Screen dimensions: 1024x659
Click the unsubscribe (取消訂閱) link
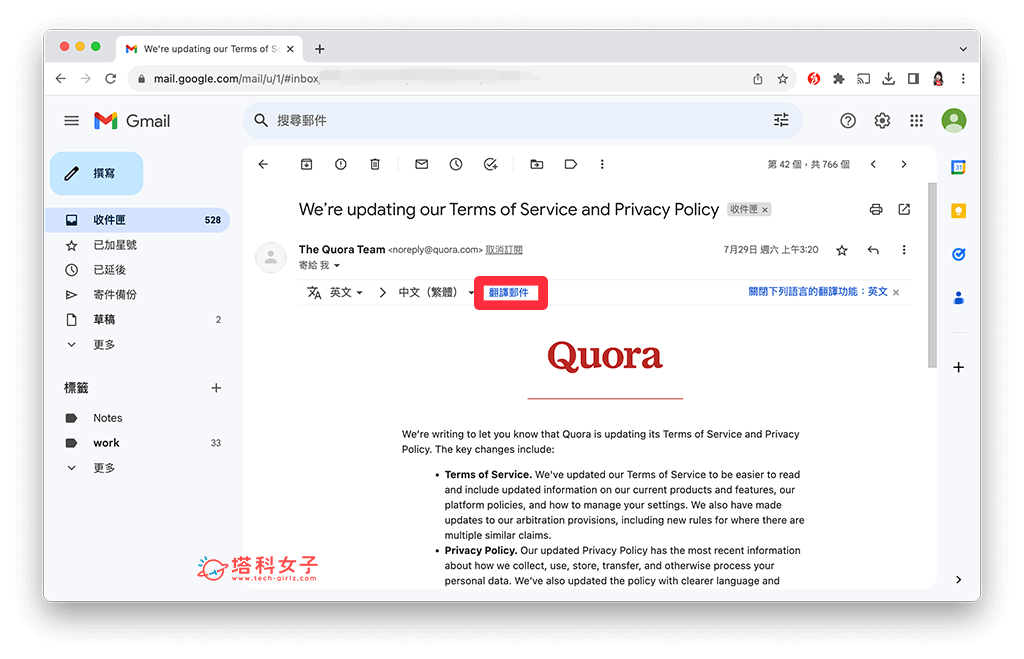504,250
